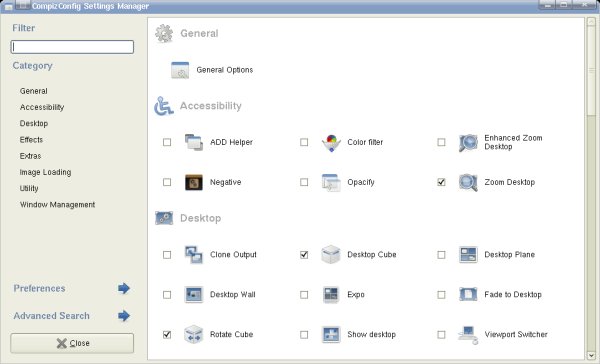600x364 pixels.
Task: Open the Desktop Wall plugin icon
Action: [194, 295]
